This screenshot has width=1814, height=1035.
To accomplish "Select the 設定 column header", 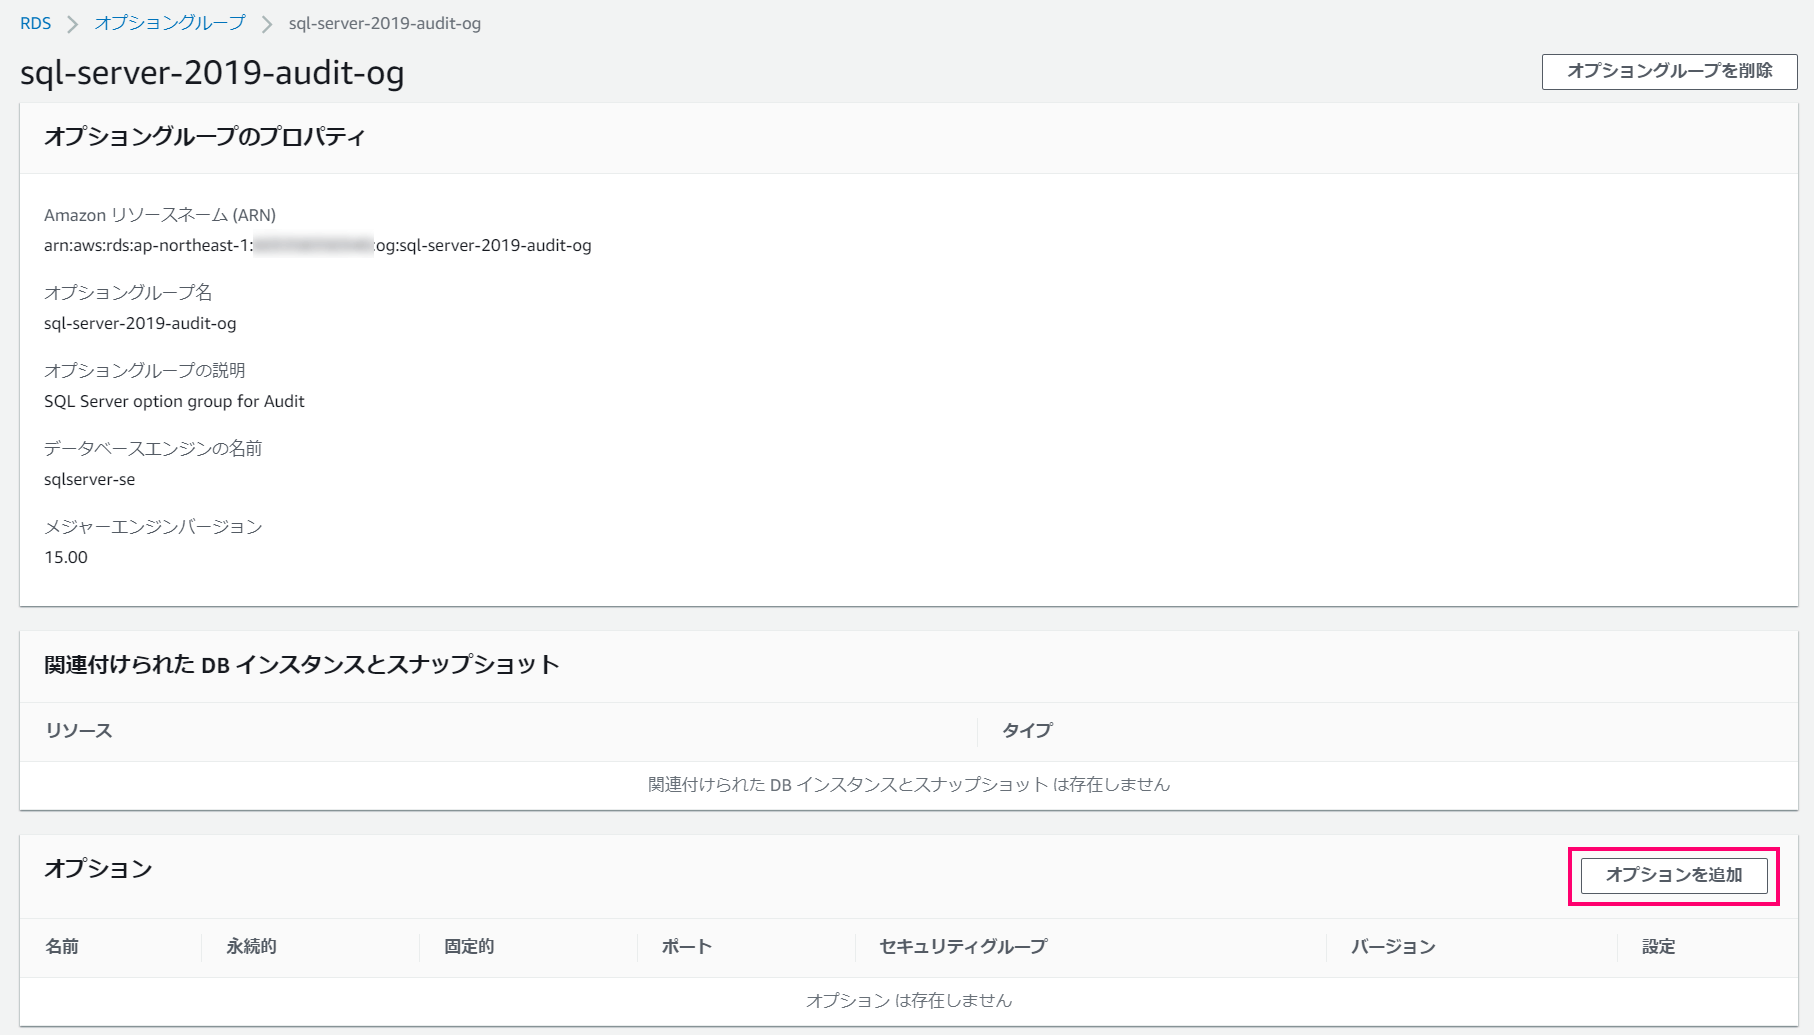I will tap(1657, 946).
